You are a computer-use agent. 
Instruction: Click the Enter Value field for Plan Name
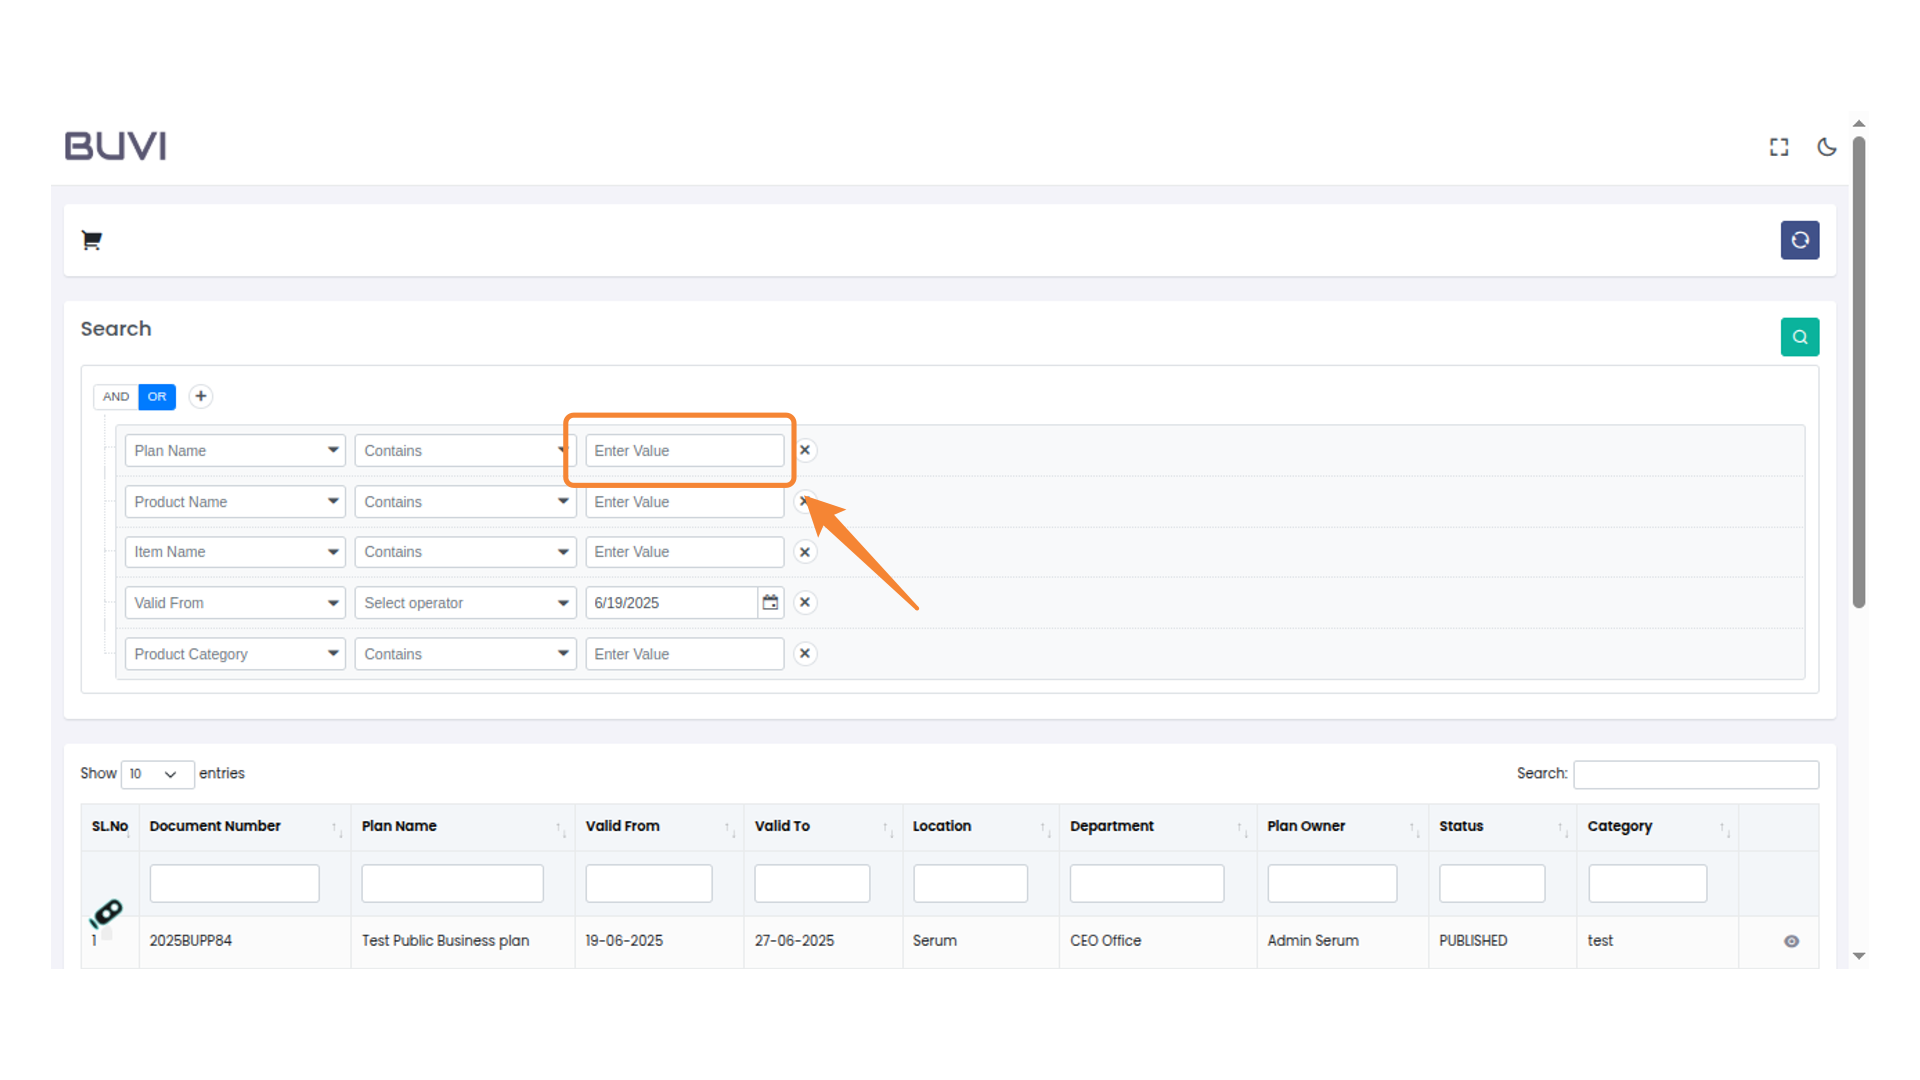tap(684, 450)
